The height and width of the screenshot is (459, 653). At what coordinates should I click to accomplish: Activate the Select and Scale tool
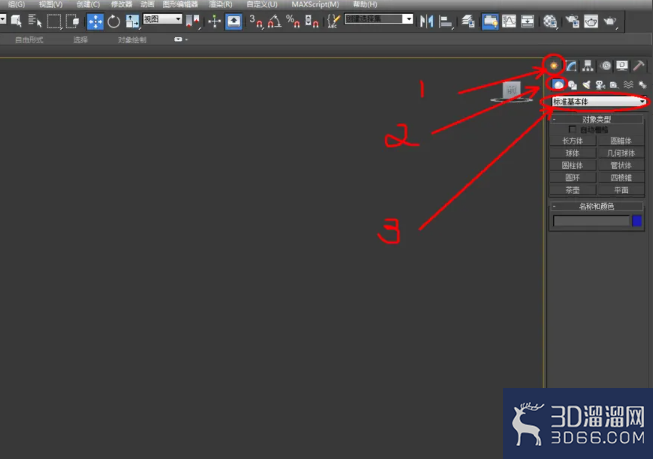click(132, 21)
